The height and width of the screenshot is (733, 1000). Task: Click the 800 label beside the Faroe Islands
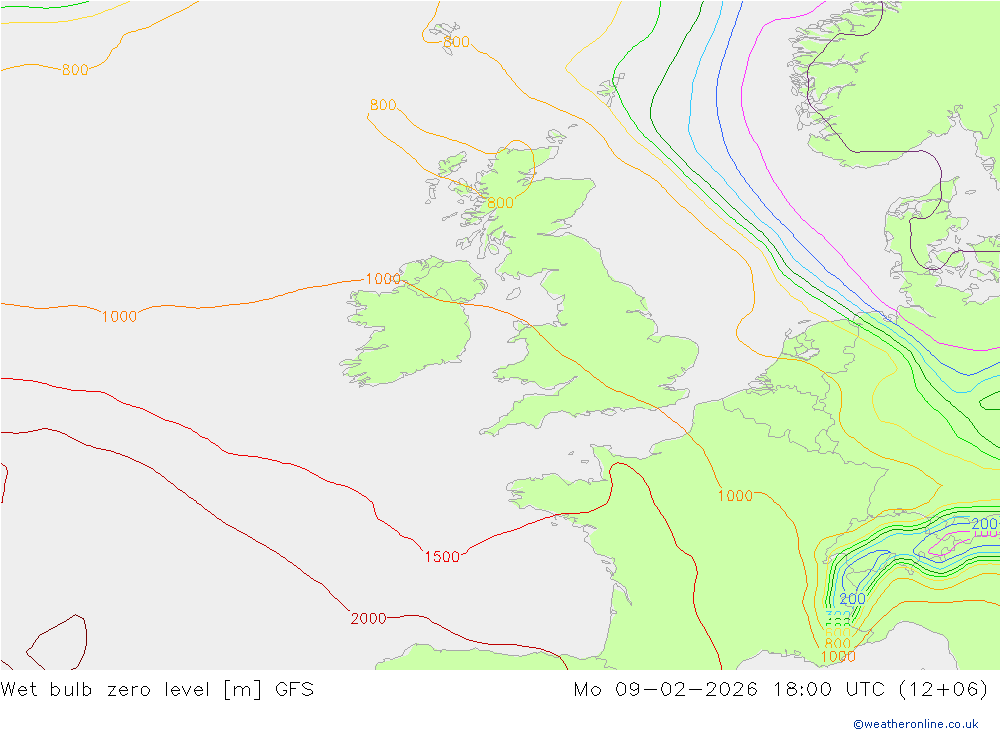click(456, 42)
